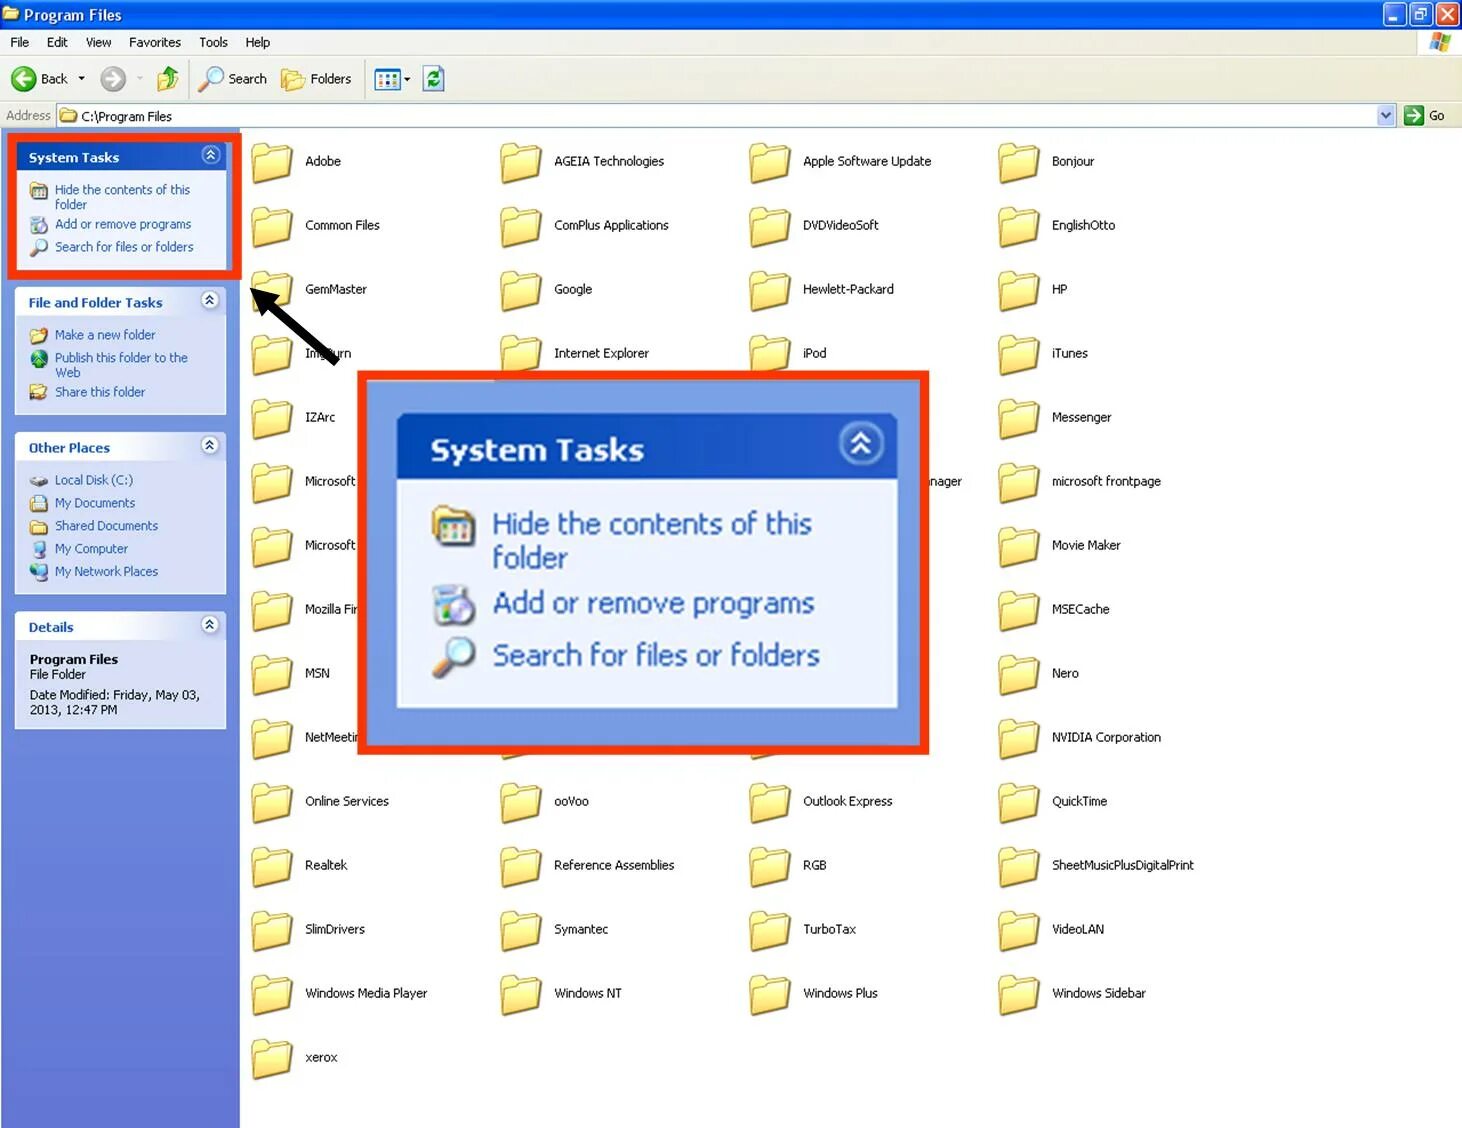Expand the address bar dropdown
Screen dimensions: 1462x1128
click(1386, 115)
